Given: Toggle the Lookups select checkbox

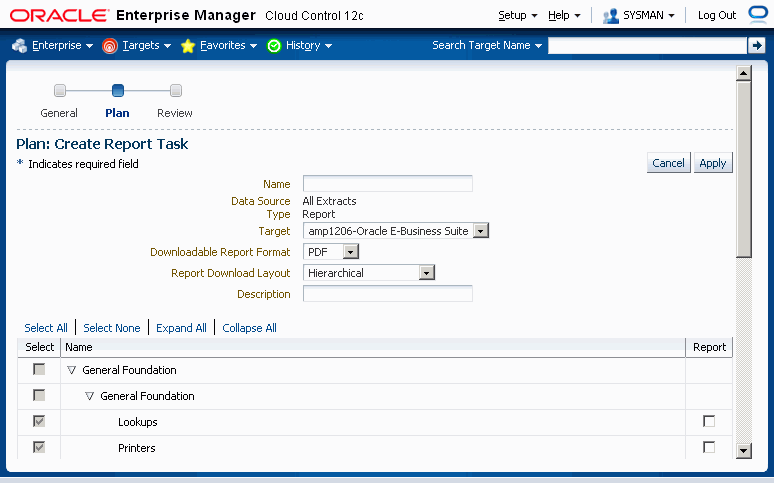Looking at the screenshot, I should [39, 421].
